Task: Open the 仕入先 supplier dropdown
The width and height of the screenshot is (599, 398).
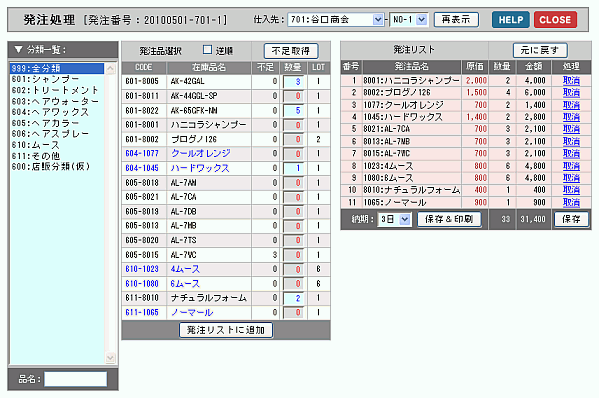Action: [335, 19]
